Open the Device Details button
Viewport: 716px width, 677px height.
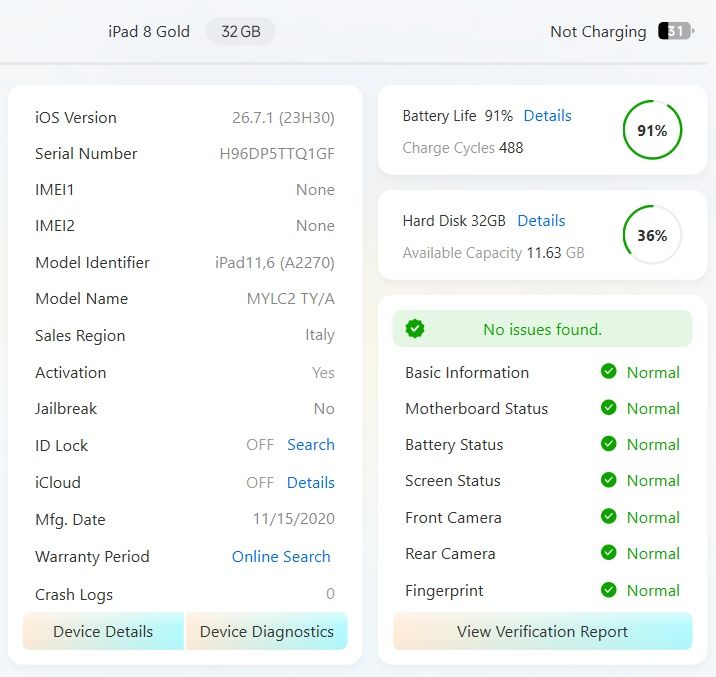[103, 631]
